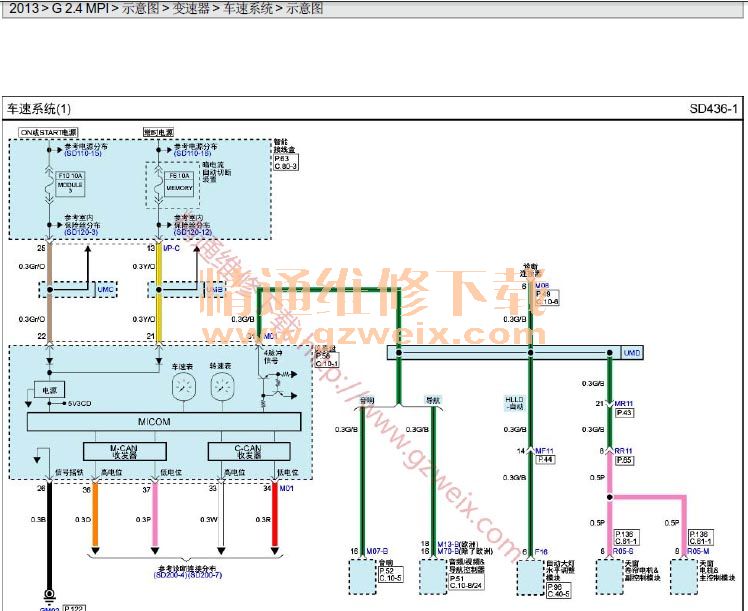This screenshot has height=611, width=748.
Task: Select the audio/video navigation unit component box
Action: [433, 577]
